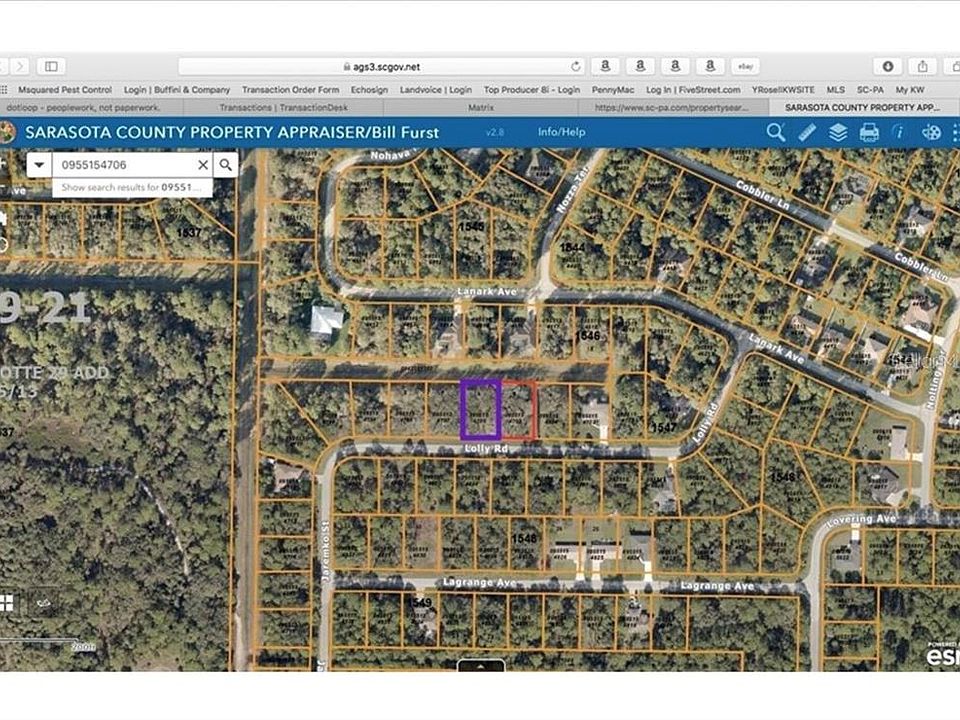Open the eBay shortcut button
Image resolution: width=960 pixels, height=720 pixels.
click(745, 66)
